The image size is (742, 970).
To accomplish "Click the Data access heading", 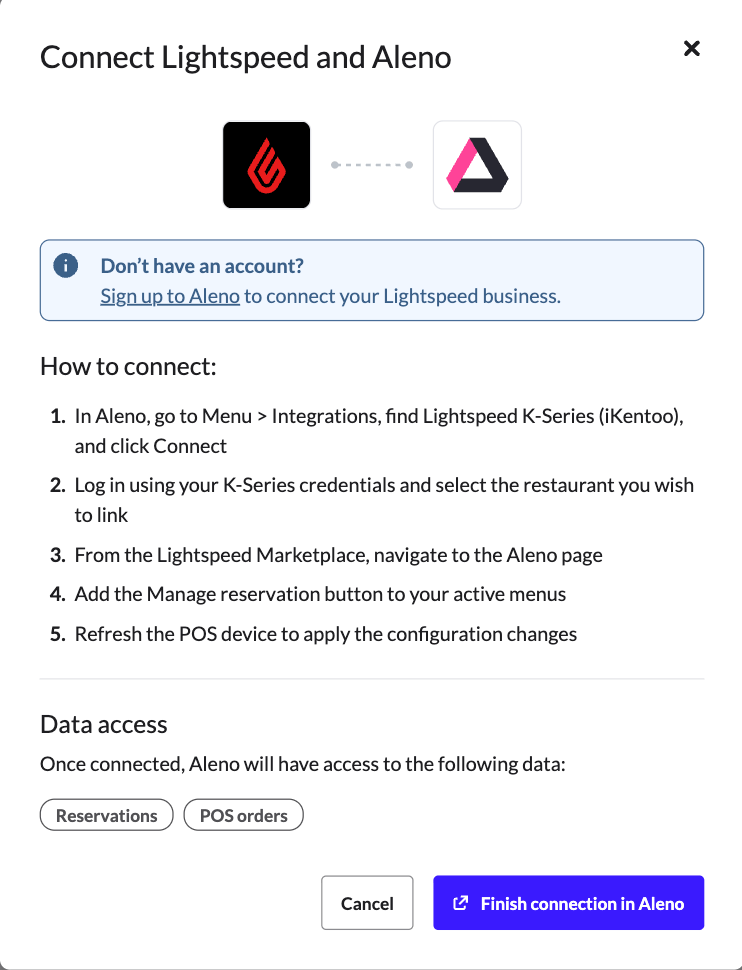I will [x=104, y=724].
